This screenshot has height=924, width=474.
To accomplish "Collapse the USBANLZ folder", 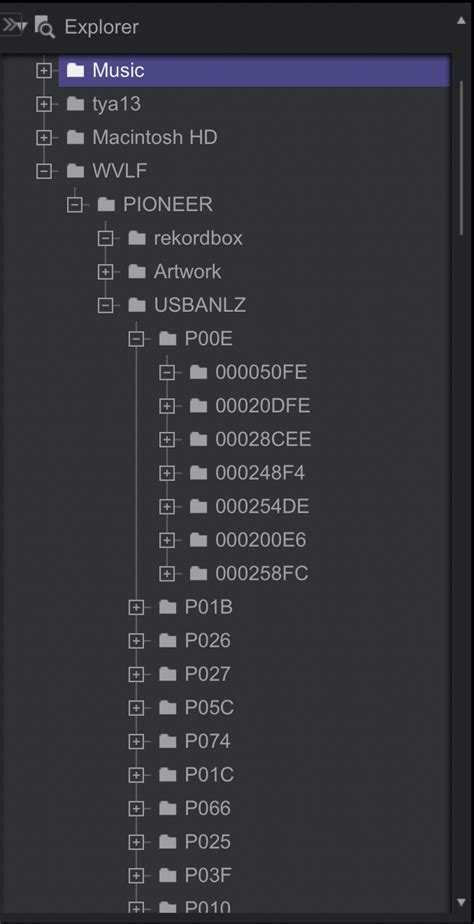I will 106,305.
